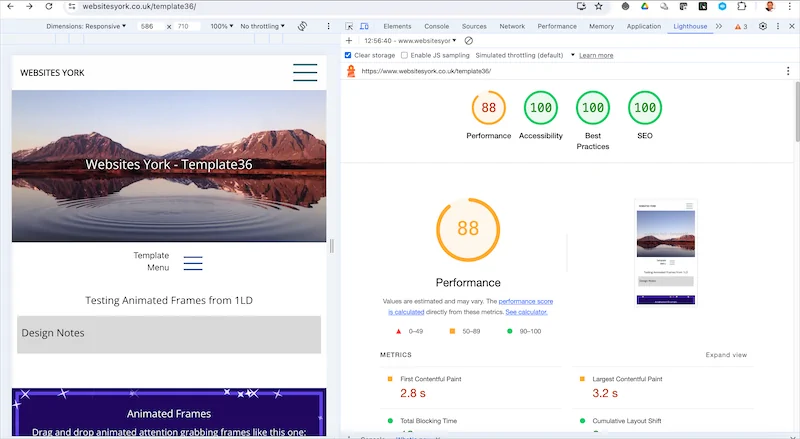The width and height of the screenshot is (800, 439).
Task: Jump to the SEO 100 score gauge
Action: pyautogui.click(x=645, y=108)
